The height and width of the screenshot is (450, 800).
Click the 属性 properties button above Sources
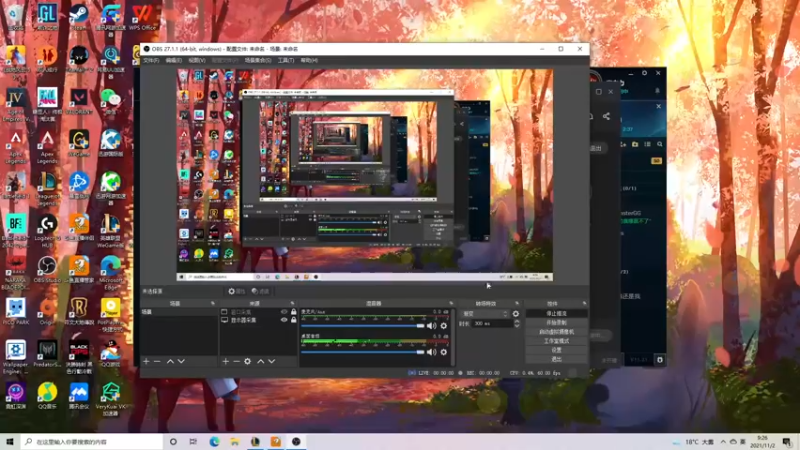coord(237,291)
